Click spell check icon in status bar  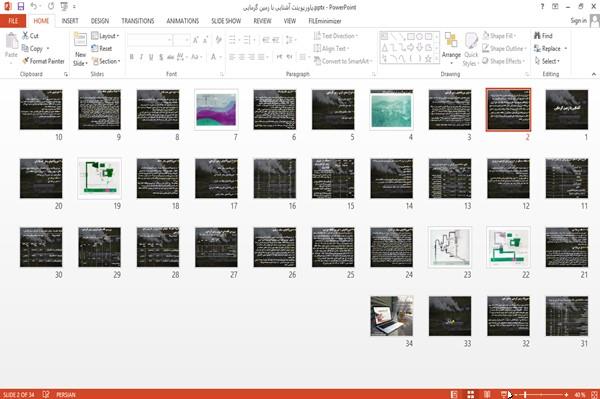[x=46, y=394]
